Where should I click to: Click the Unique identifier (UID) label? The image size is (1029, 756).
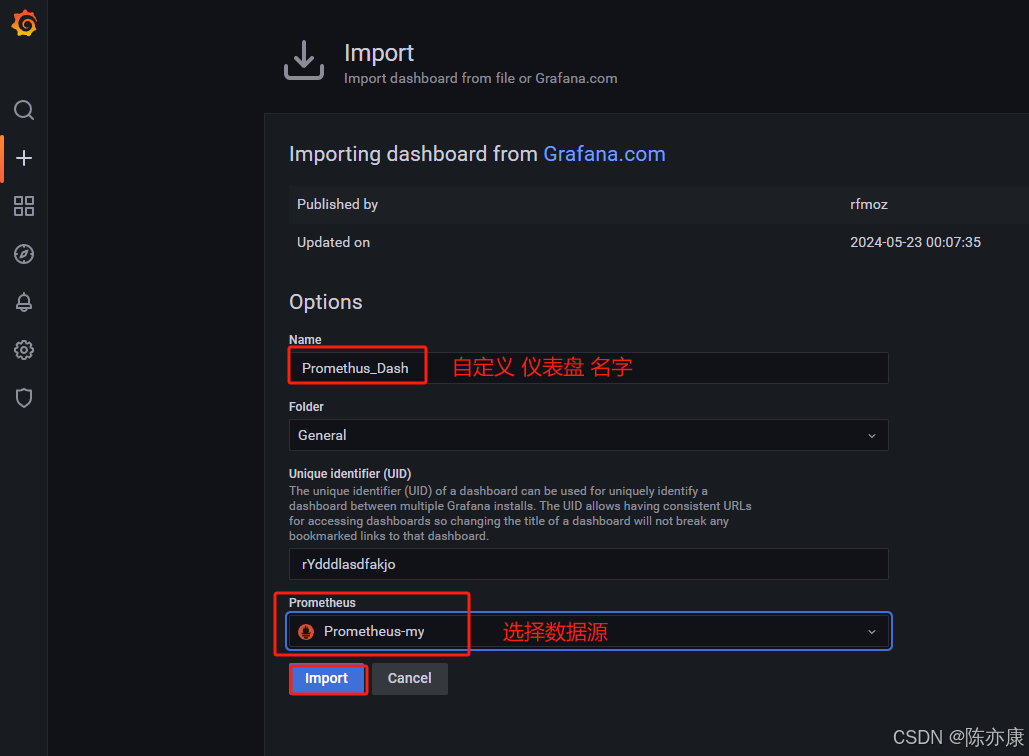tap(350, 474)
